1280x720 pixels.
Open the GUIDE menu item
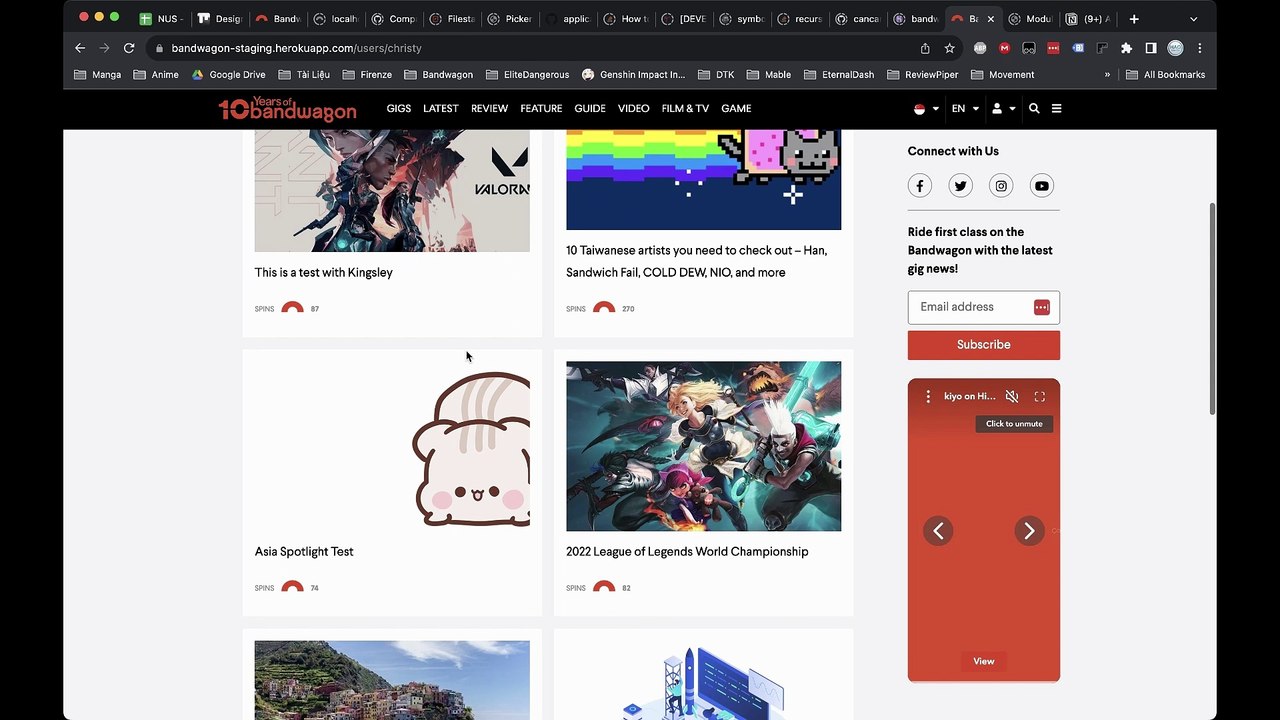tap(590, 109)
